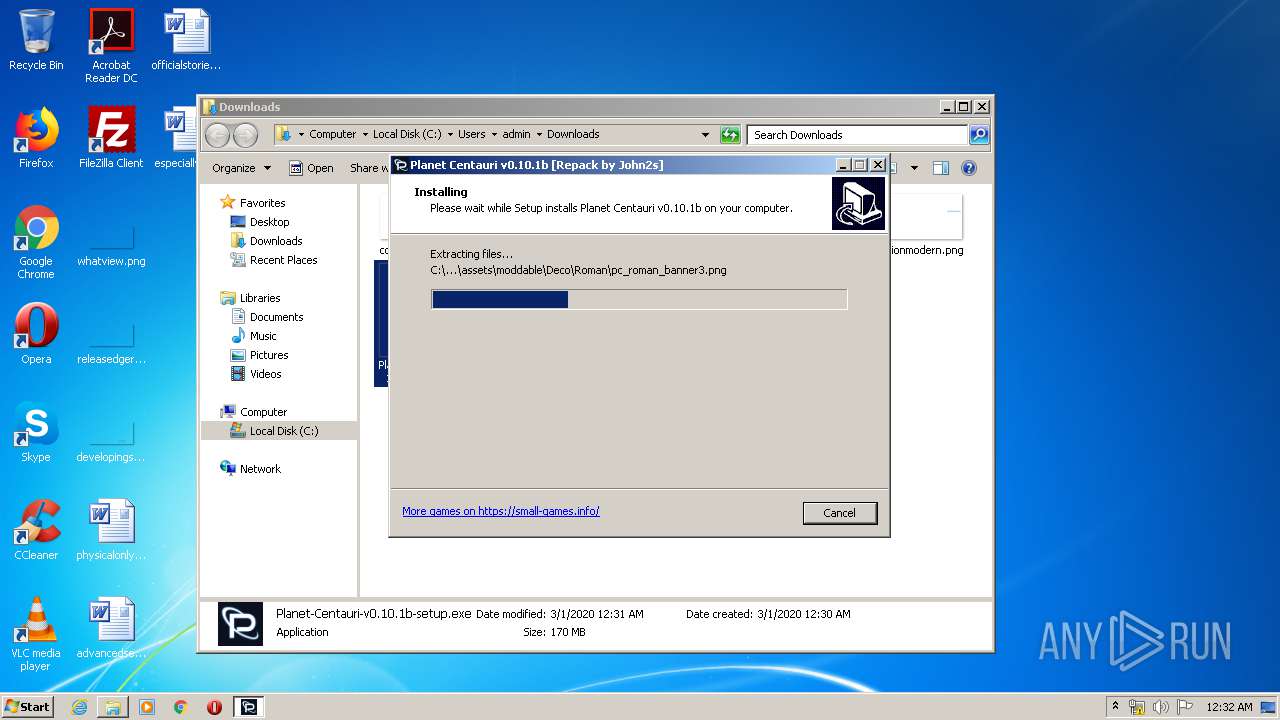Image resolution: width=1280 pixels, height=720 pixels.
Task: Open Recycle Bin desktop icon
Action: [x=36, y=40]
